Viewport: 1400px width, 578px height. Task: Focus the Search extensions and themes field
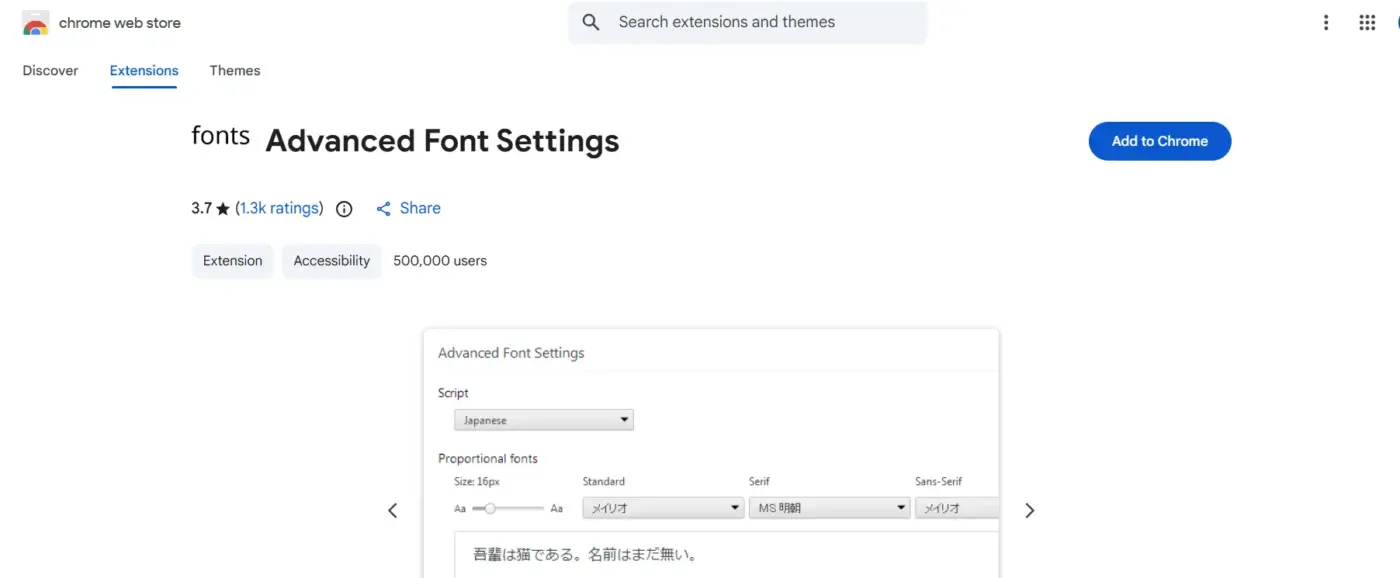coord(748,22)
